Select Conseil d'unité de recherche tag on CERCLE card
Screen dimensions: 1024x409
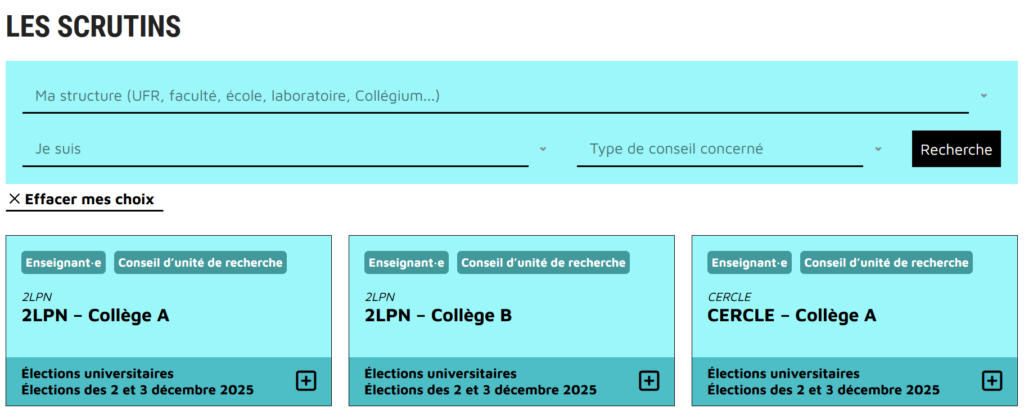click(886, 263)
